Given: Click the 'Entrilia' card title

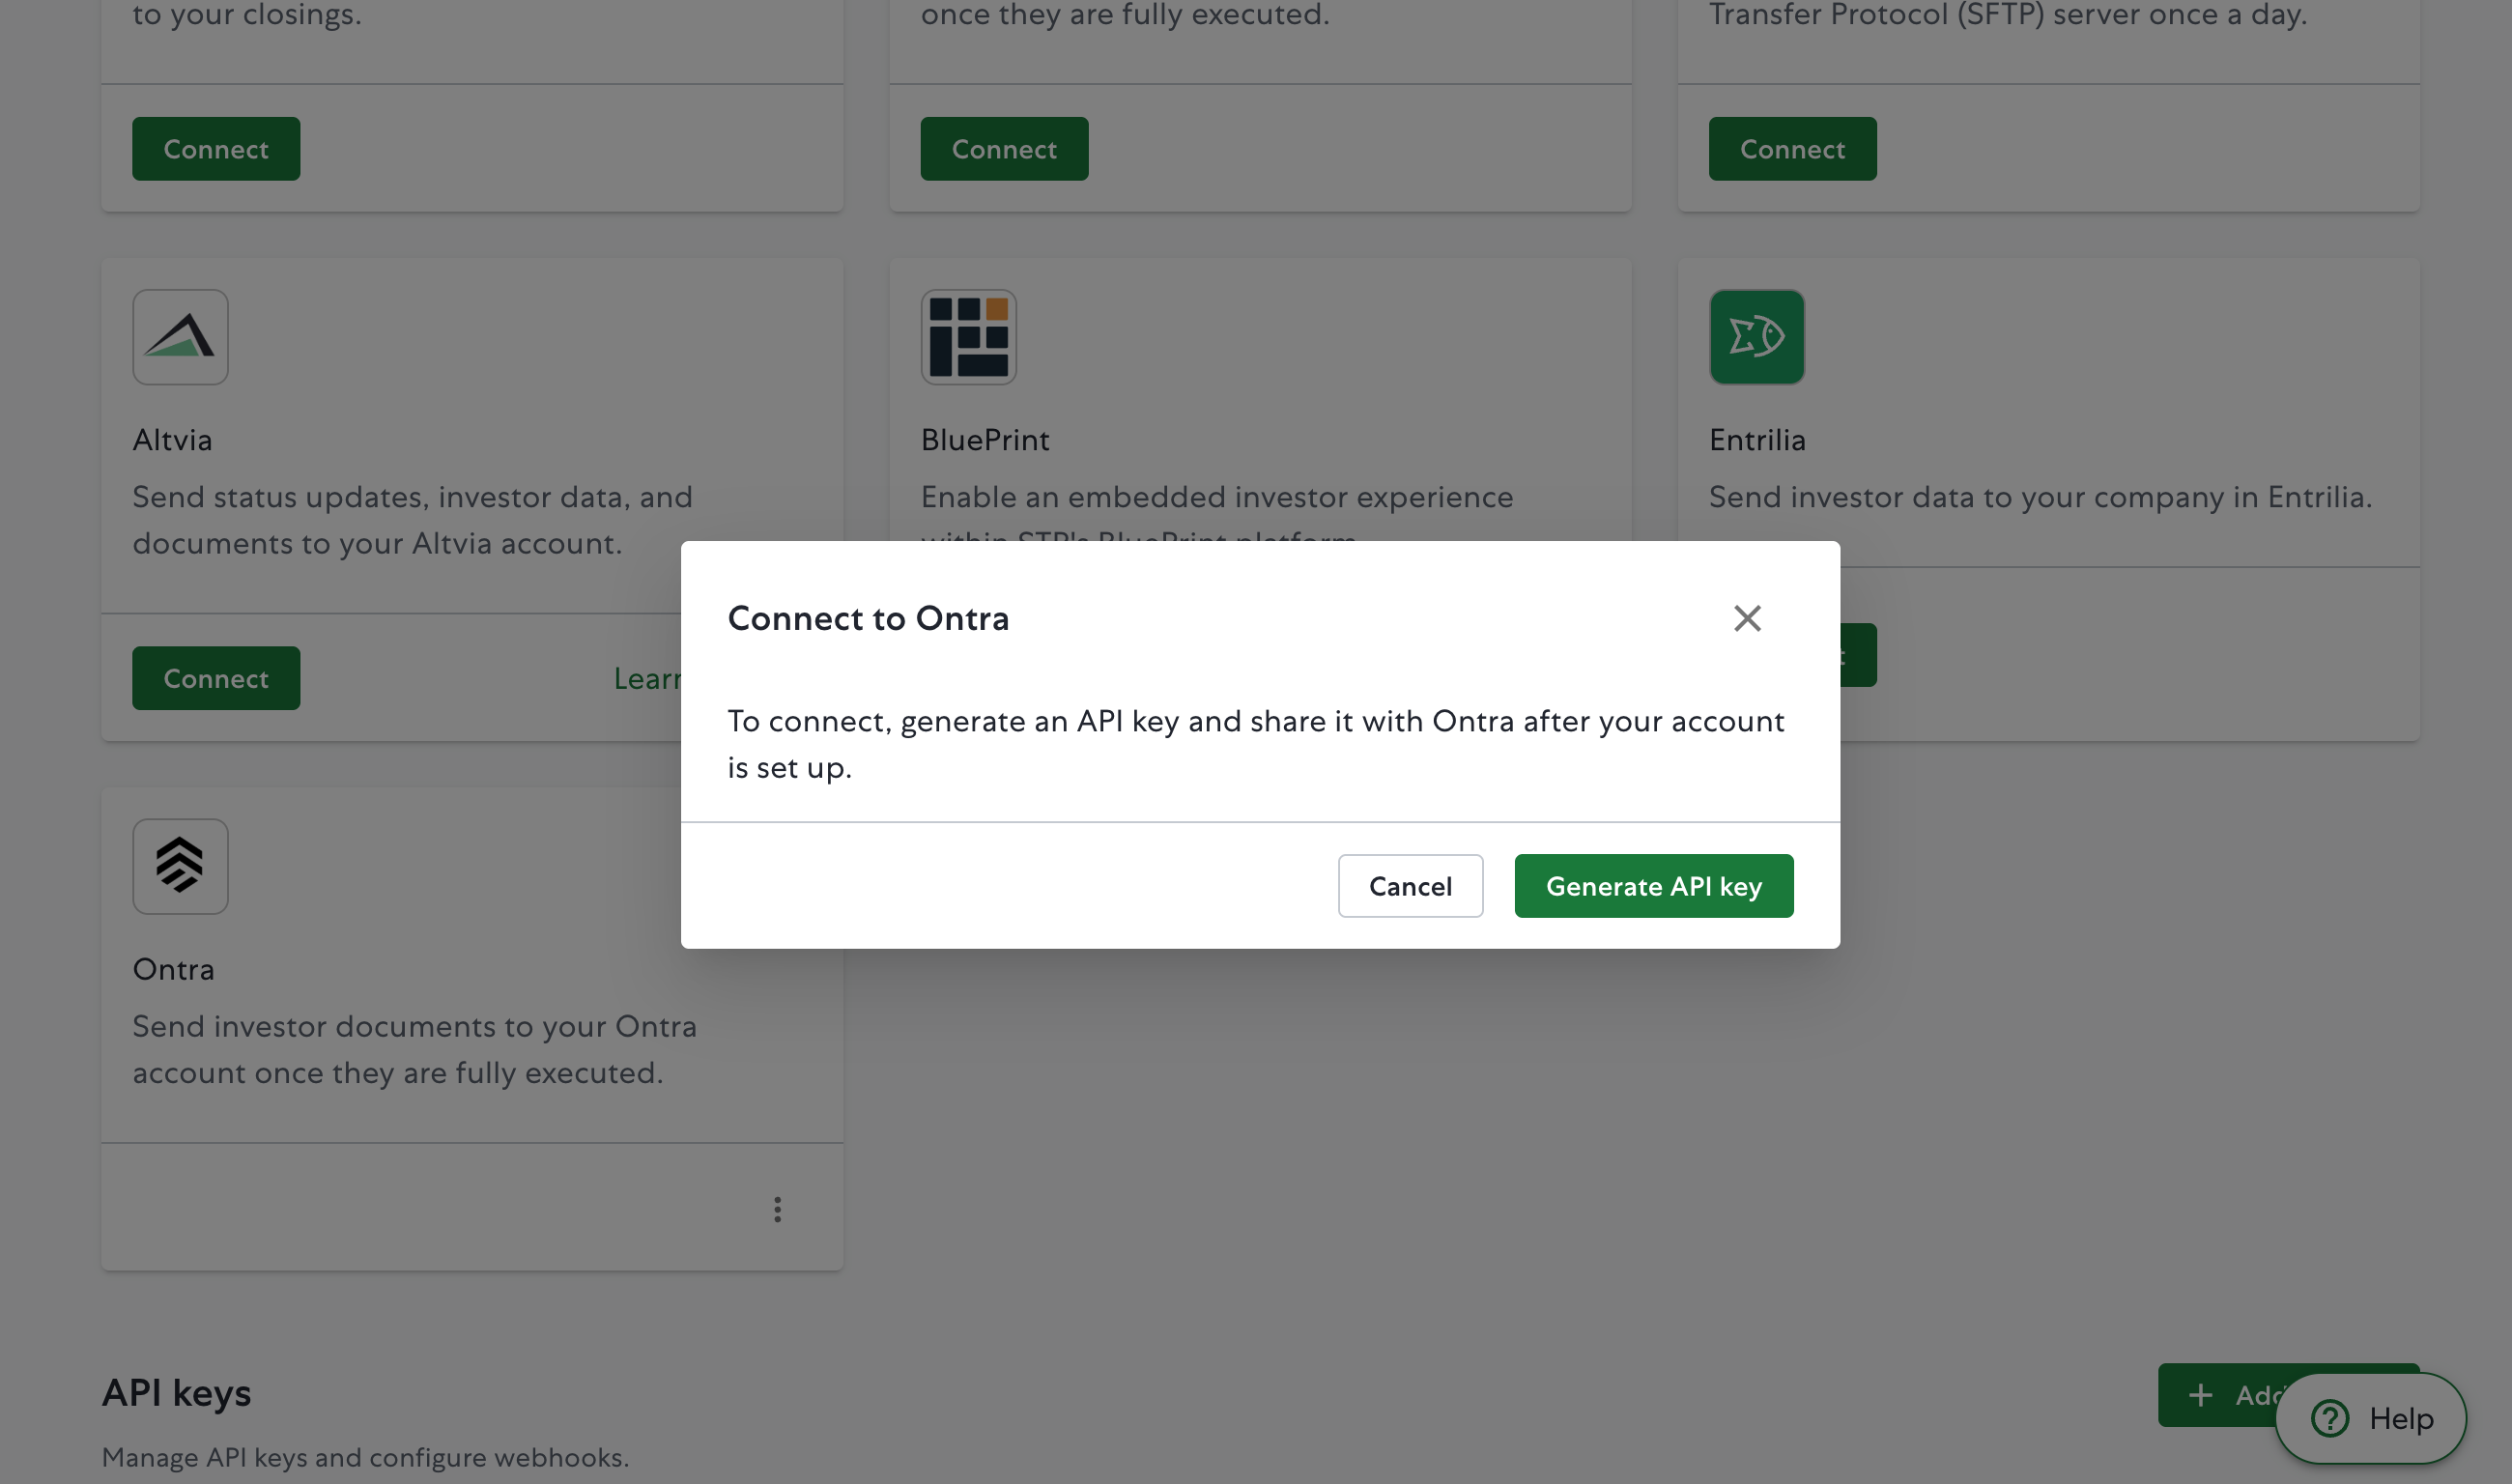Looking at the screenshot, I should [x=1757, y=440].
